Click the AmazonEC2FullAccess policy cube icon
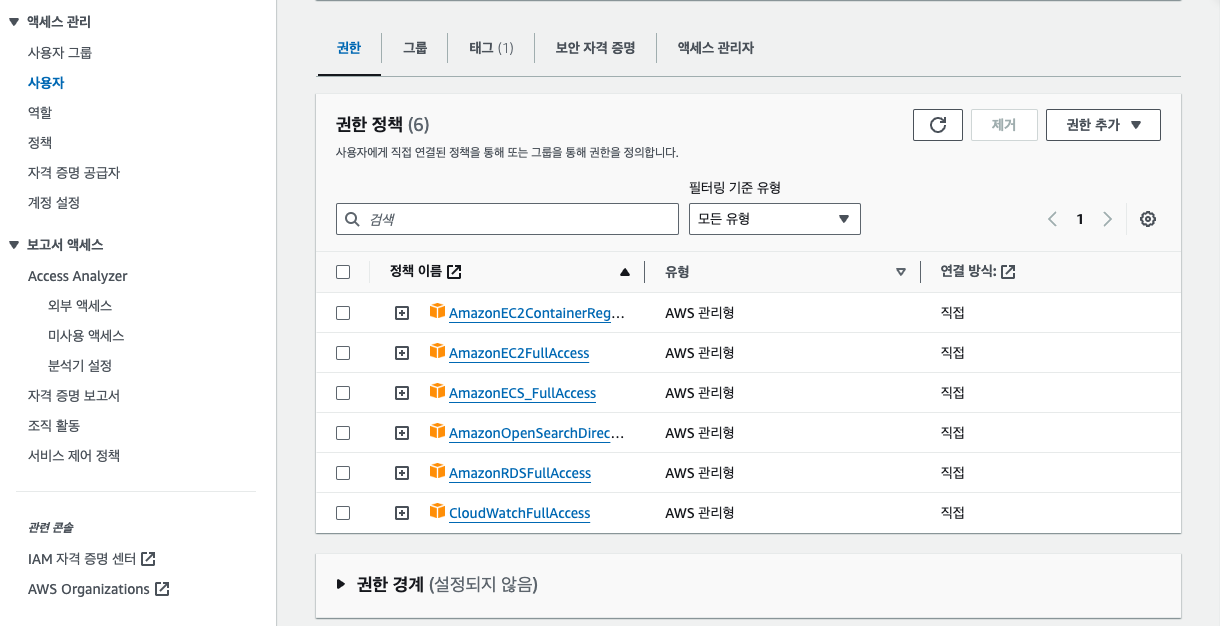The height and width of the screenshot is (626, 1220). tap(437, 351)
